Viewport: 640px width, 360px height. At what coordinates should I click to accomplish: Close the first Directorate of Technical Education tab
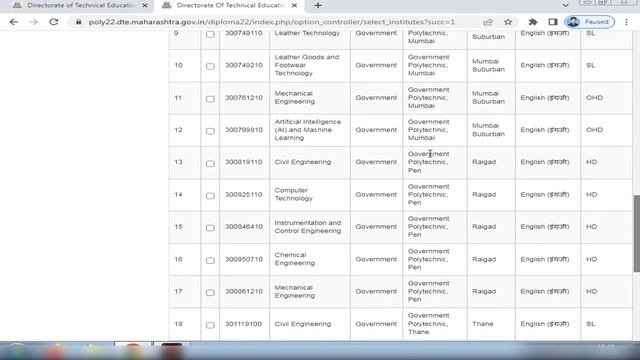coord(145,5)
